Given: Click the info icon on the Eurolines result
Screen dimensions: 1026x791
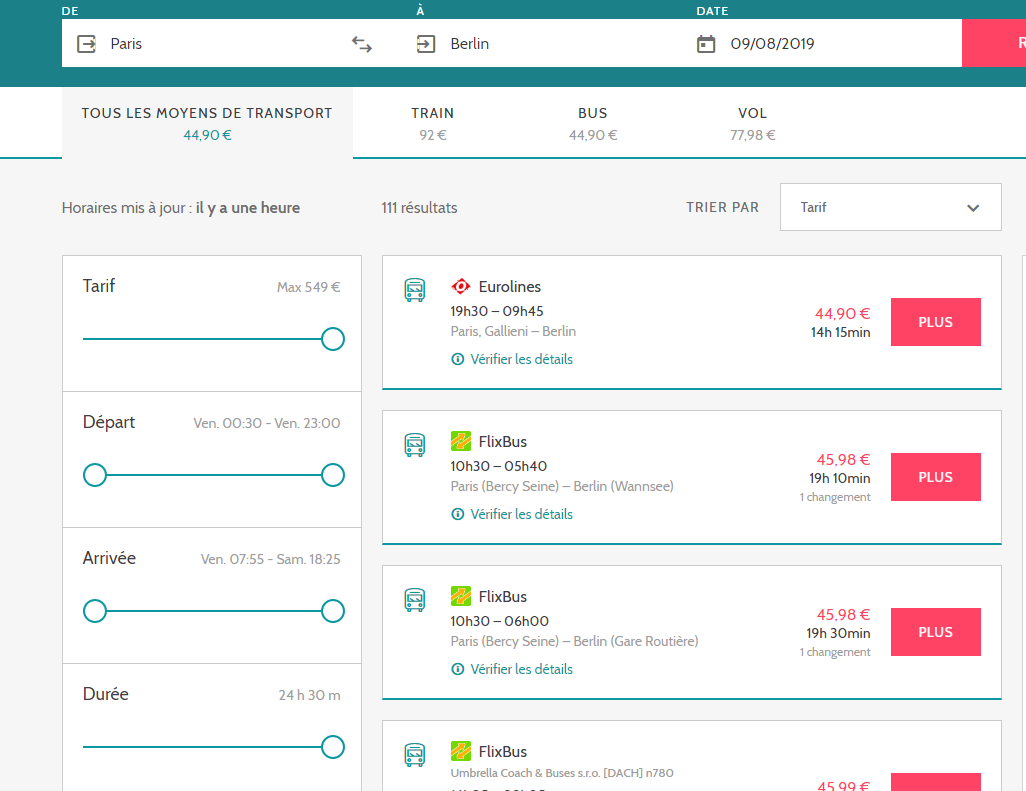Looking at the screenshot, I should 458,359.
